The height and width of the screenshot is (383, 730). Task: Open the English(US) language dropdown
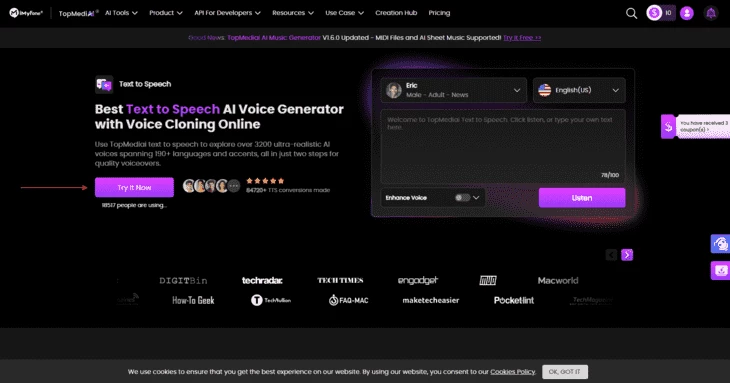click(x=579, y=90)
